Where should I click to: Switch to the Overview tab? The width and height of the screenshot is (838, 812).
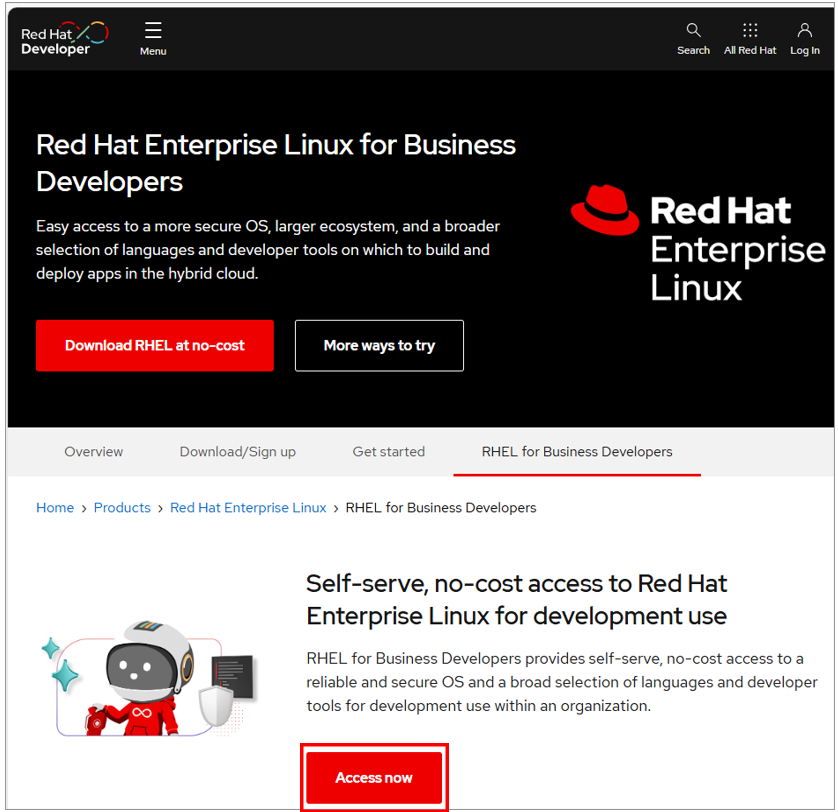click(x=94, y=452)
